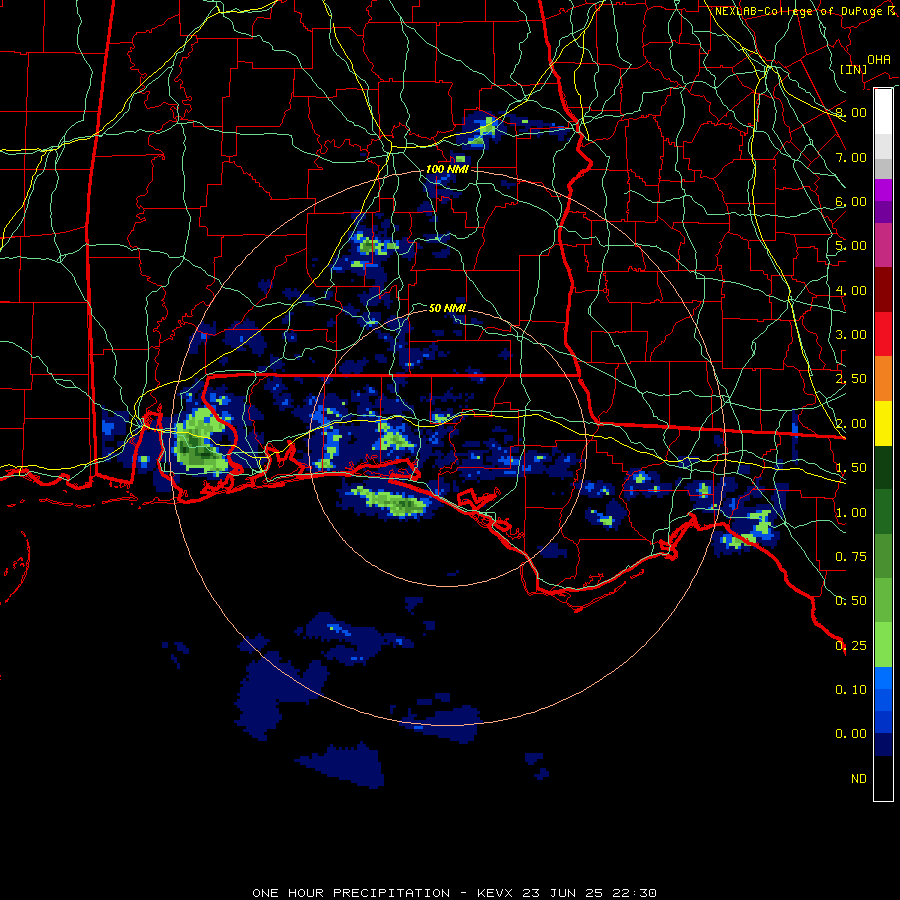
Task: Pick the dark purple swatch beside 6.00
Action: [x=883, y=212]
